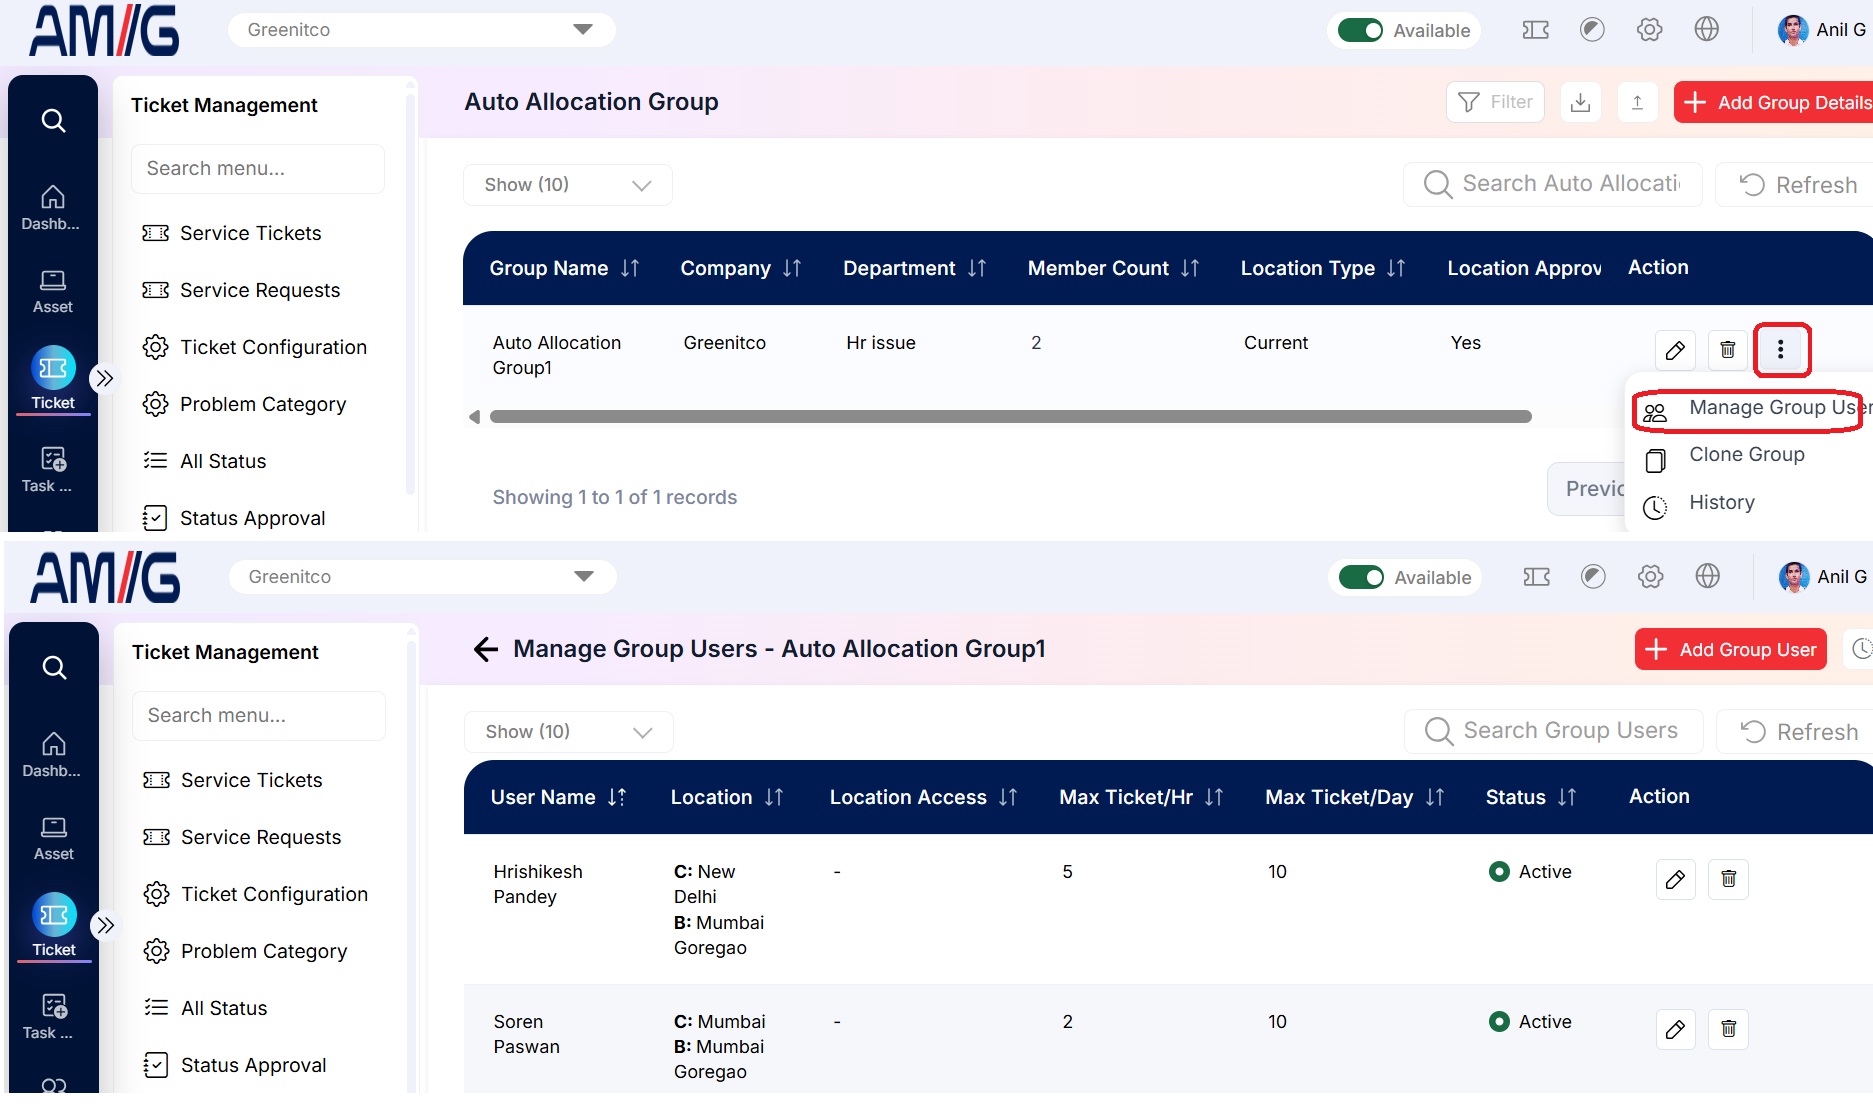Delete the Soren Paswan user row
Image resolution: width=1873 pixels, height=1111 pixels.
pos(1728,1029)
